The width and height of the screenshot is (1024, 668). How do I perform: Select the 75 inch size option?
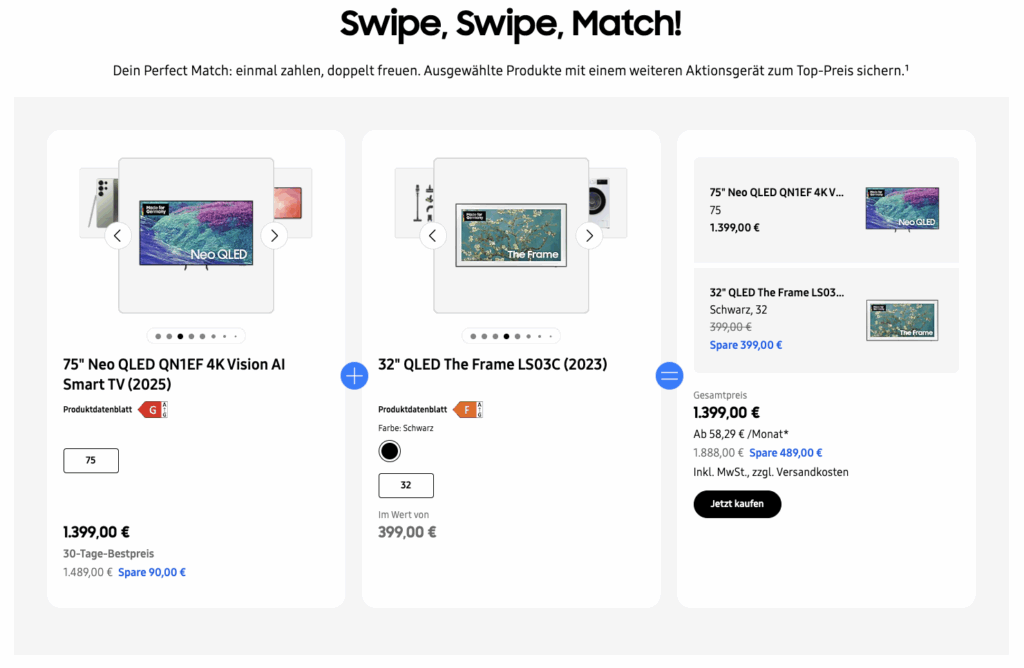coord(90,460)
